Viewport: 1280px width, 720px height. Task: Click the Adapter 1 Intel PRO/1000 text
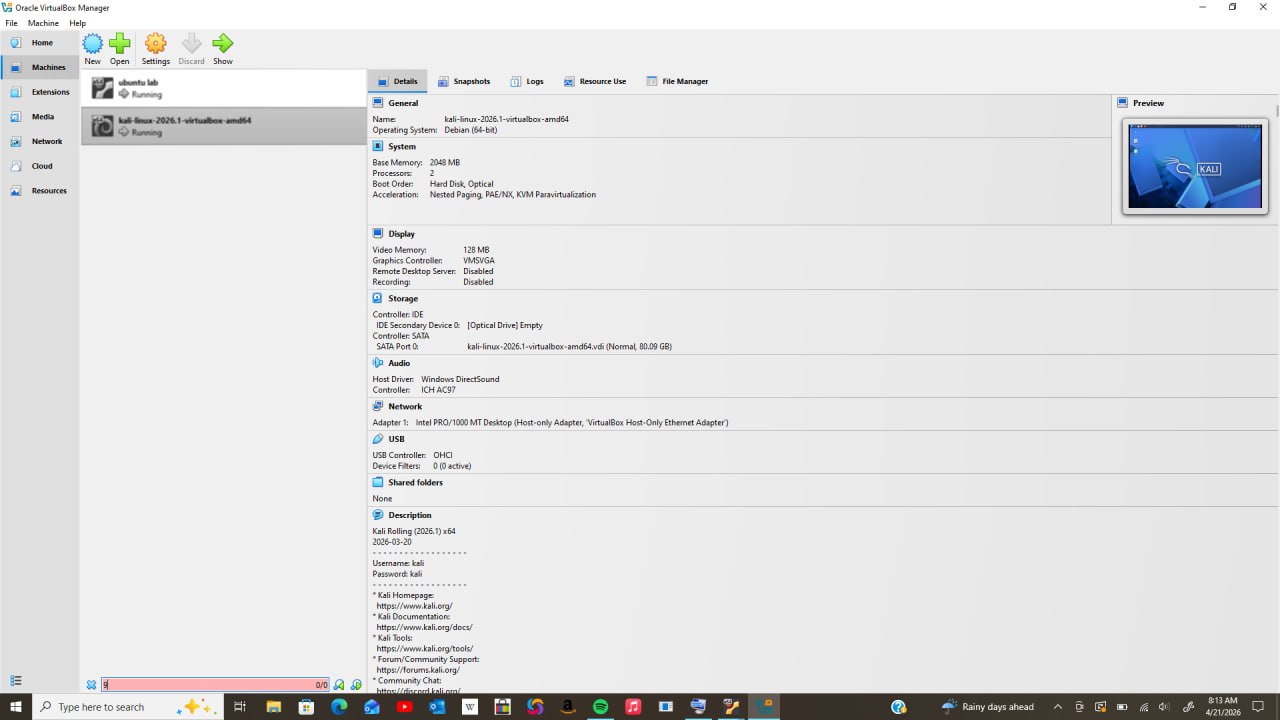click(572, 423)
